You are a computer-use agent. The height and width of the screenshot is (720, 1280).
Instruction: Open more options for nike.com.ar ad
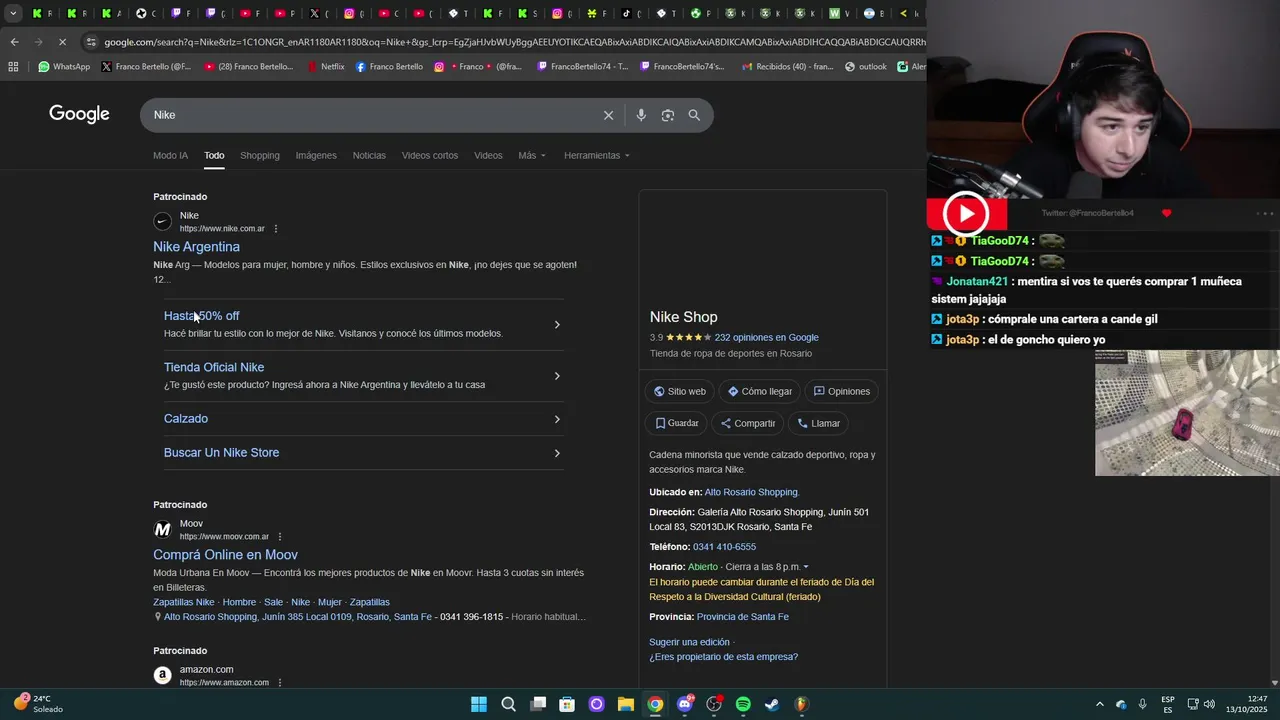(276, 229)
